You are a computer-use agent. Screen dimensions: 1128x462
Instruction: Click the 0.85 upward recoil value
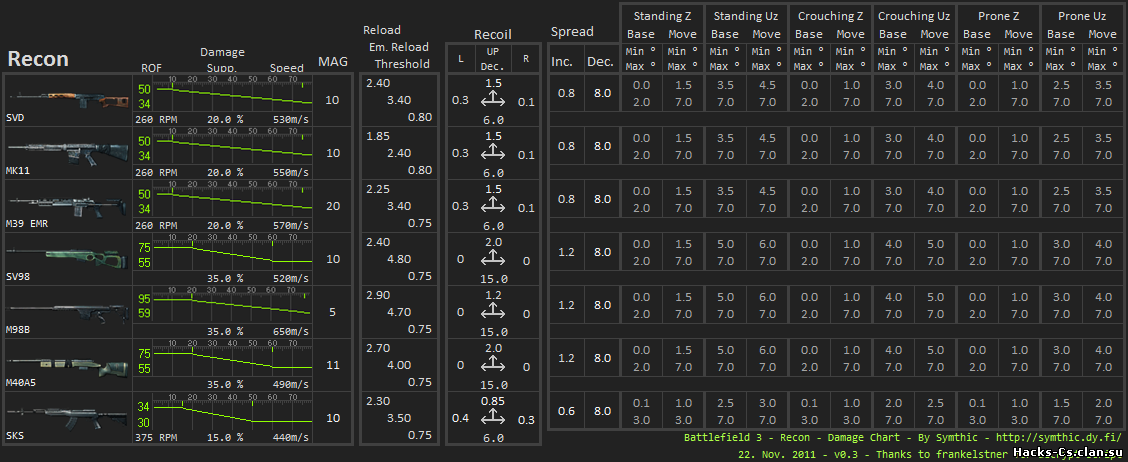pos(494,401)
